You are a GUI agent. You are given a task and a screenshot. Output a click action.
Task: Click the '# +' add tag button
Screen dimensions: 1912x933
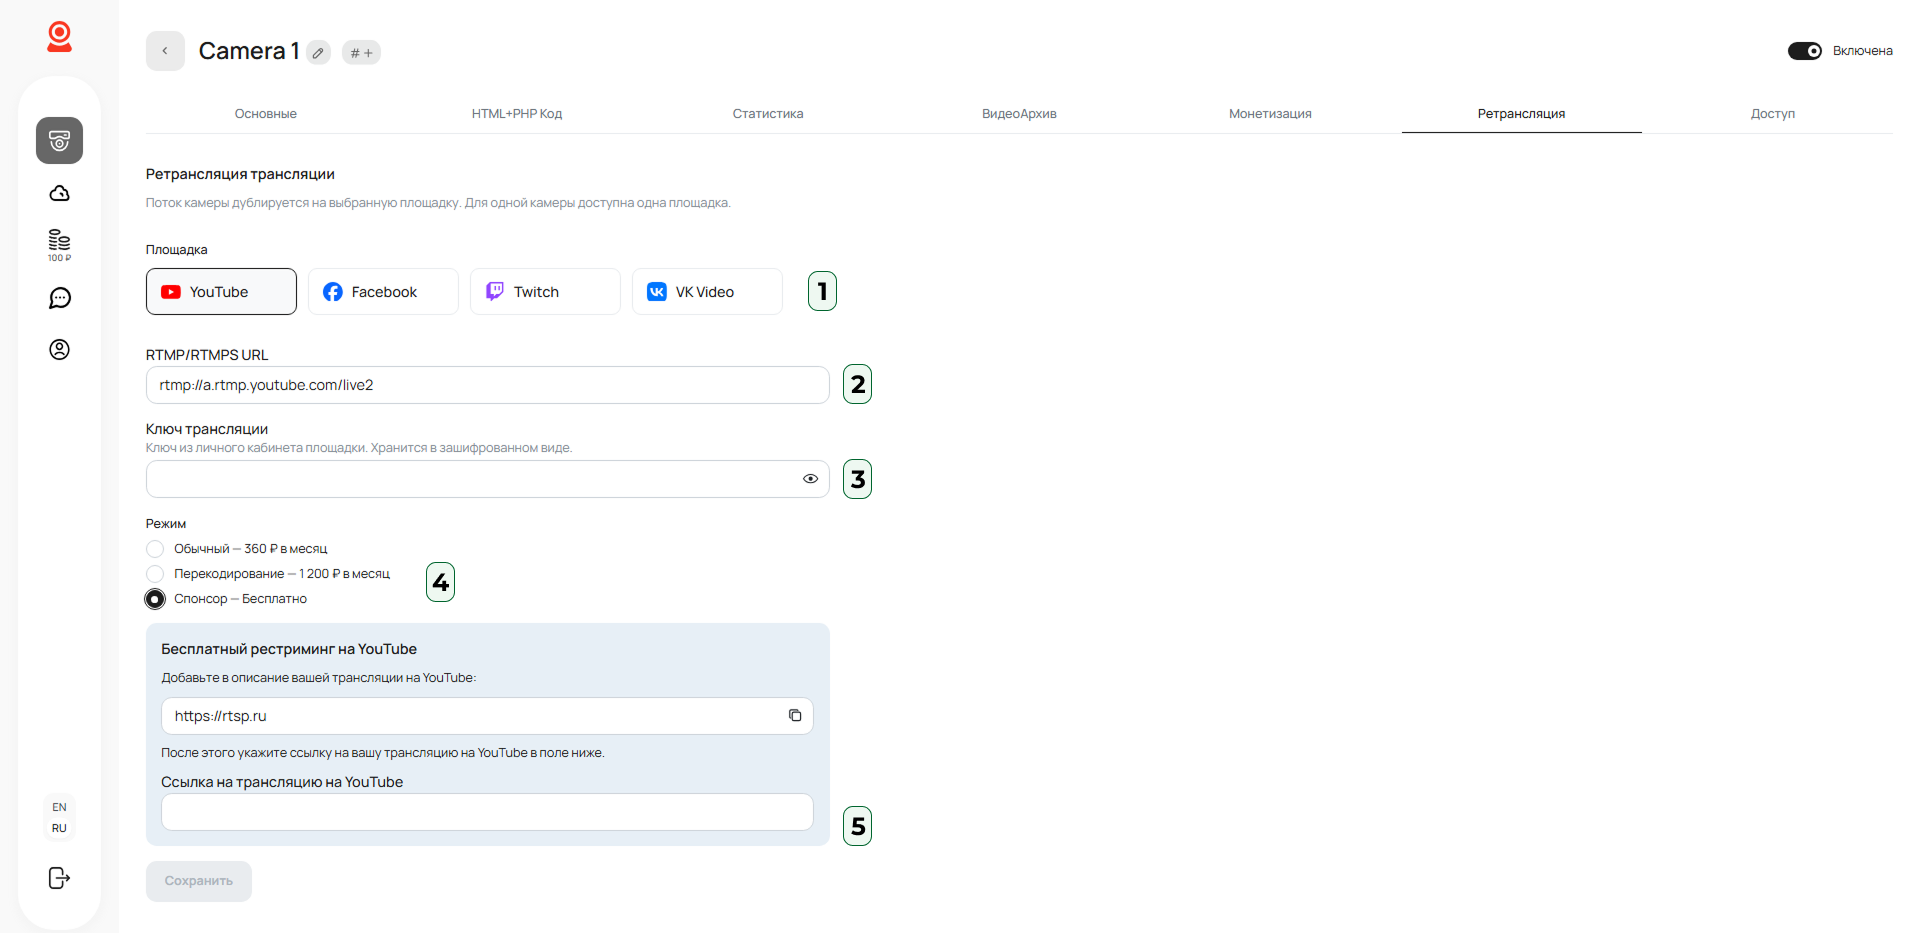click(x=361, y=53)
